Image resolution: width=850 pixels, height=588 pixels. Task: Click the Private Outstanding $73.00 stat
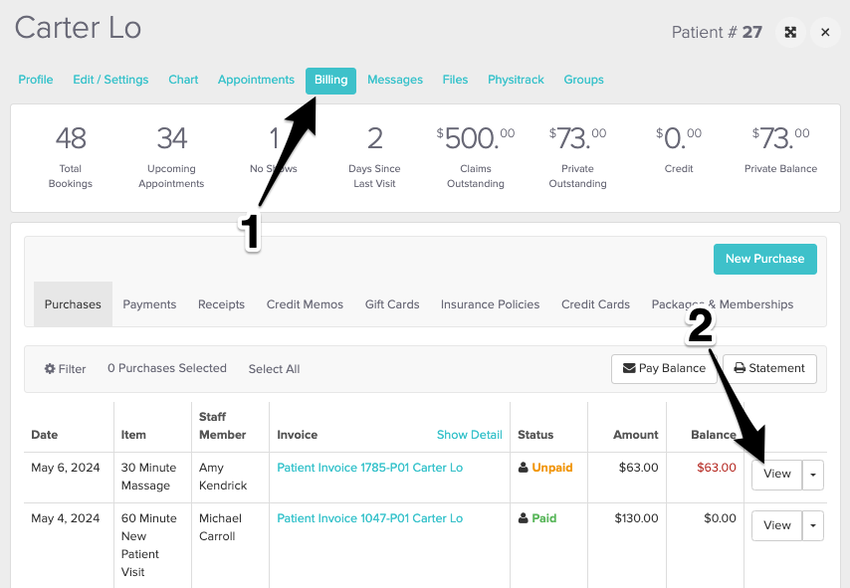[x=577, y=157]
